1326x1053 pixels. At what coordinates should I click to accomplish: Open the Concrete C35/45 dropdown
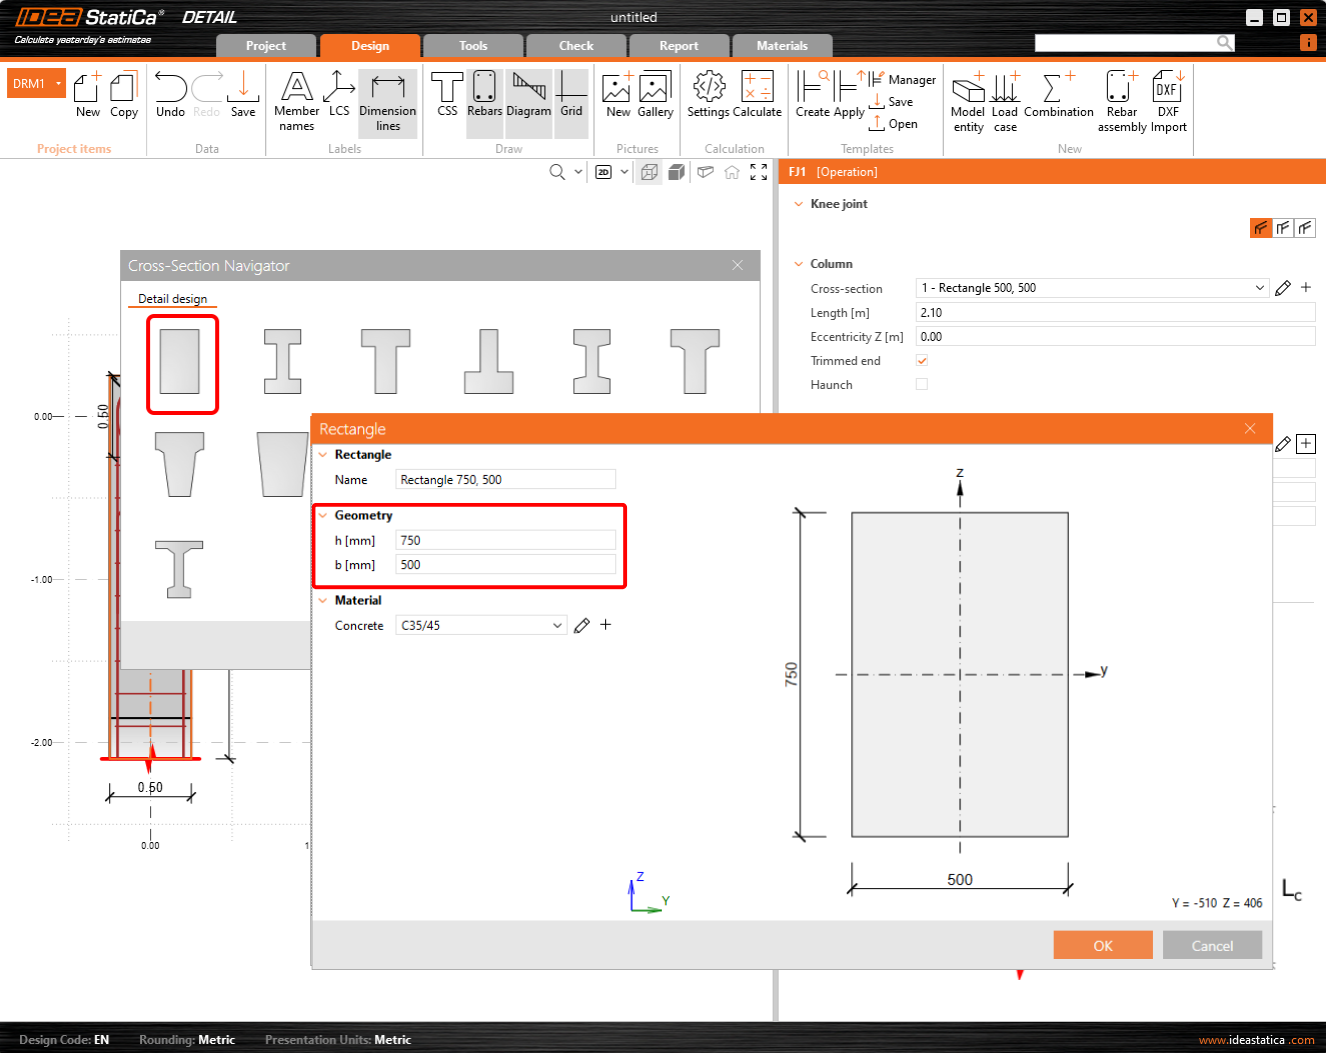[x=557, y=626]
